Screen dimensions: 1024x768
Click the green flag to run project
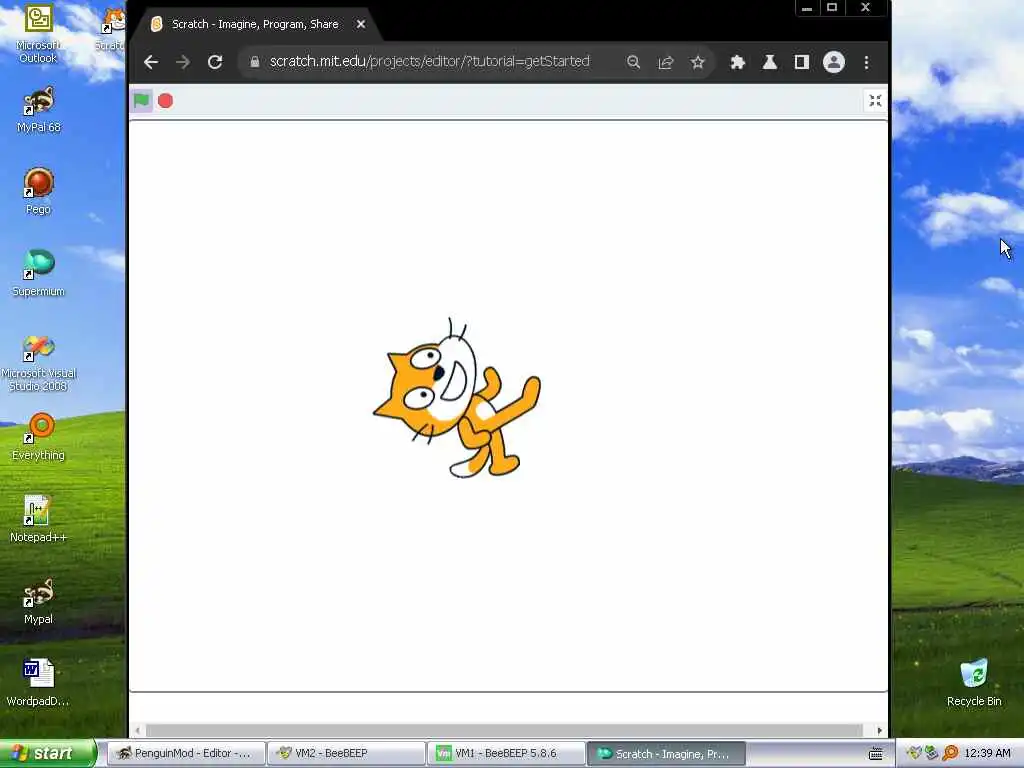point(141,101)
